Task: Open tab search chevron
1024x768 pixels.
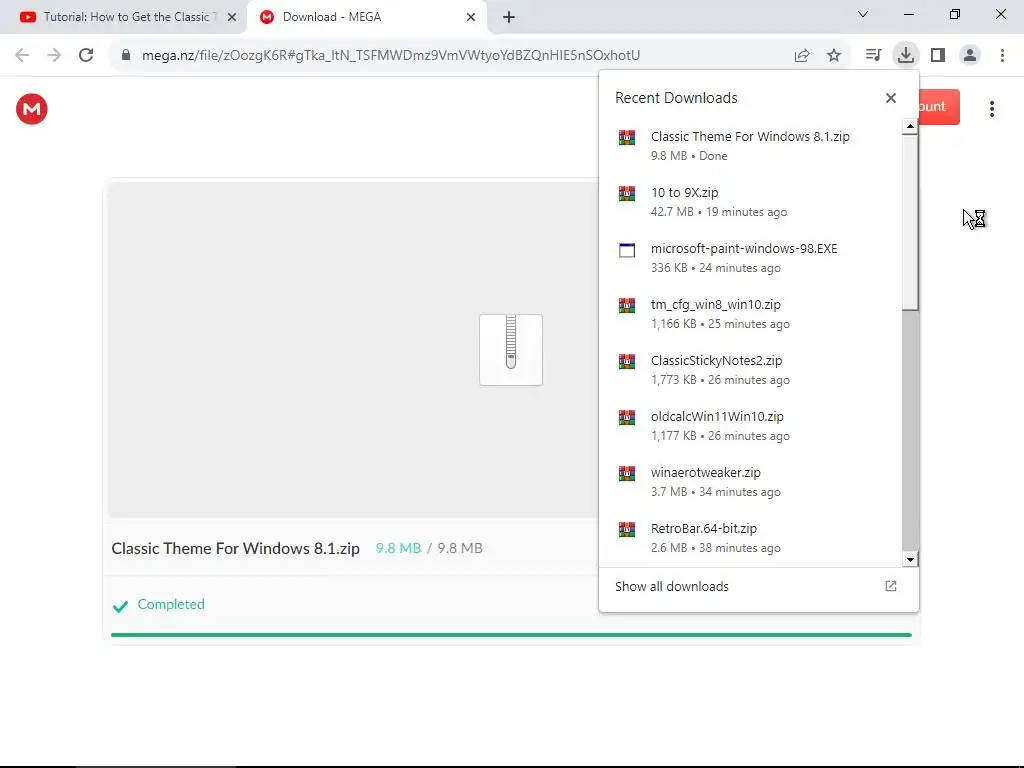Action: coord(863,14)
